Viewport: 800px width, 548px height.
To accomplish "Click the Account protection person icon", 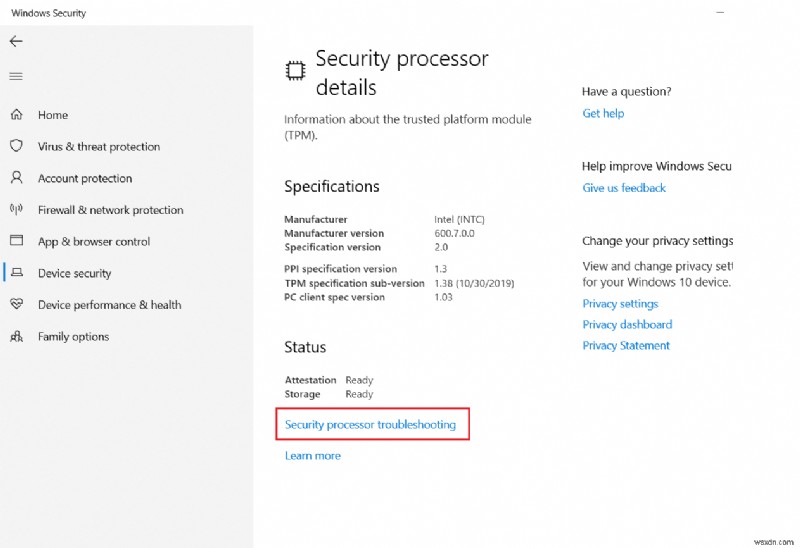I will coord(16,178).
